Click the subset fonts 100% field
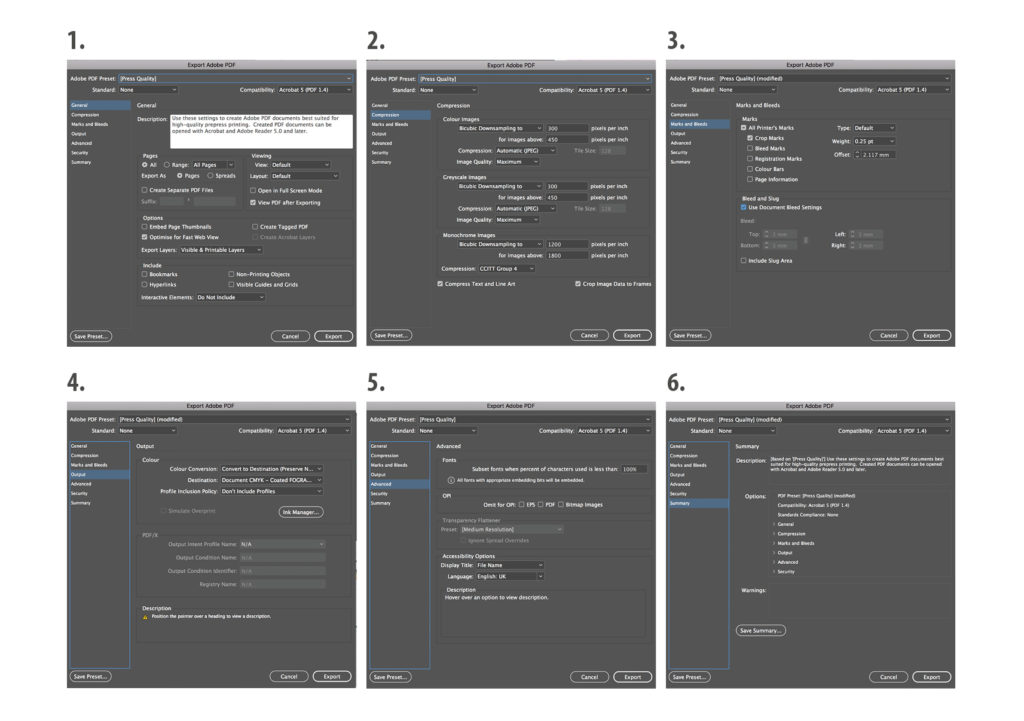Viewport: 1024px width, 721px height. click(x=633, y=469)
